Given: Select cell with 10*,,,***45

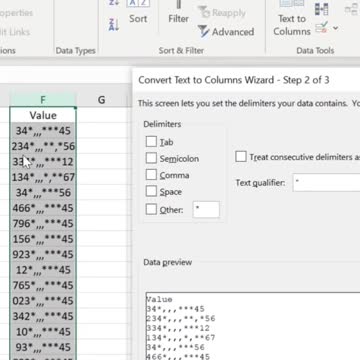Looking at the screenshot, I should [x=43, y=332].
